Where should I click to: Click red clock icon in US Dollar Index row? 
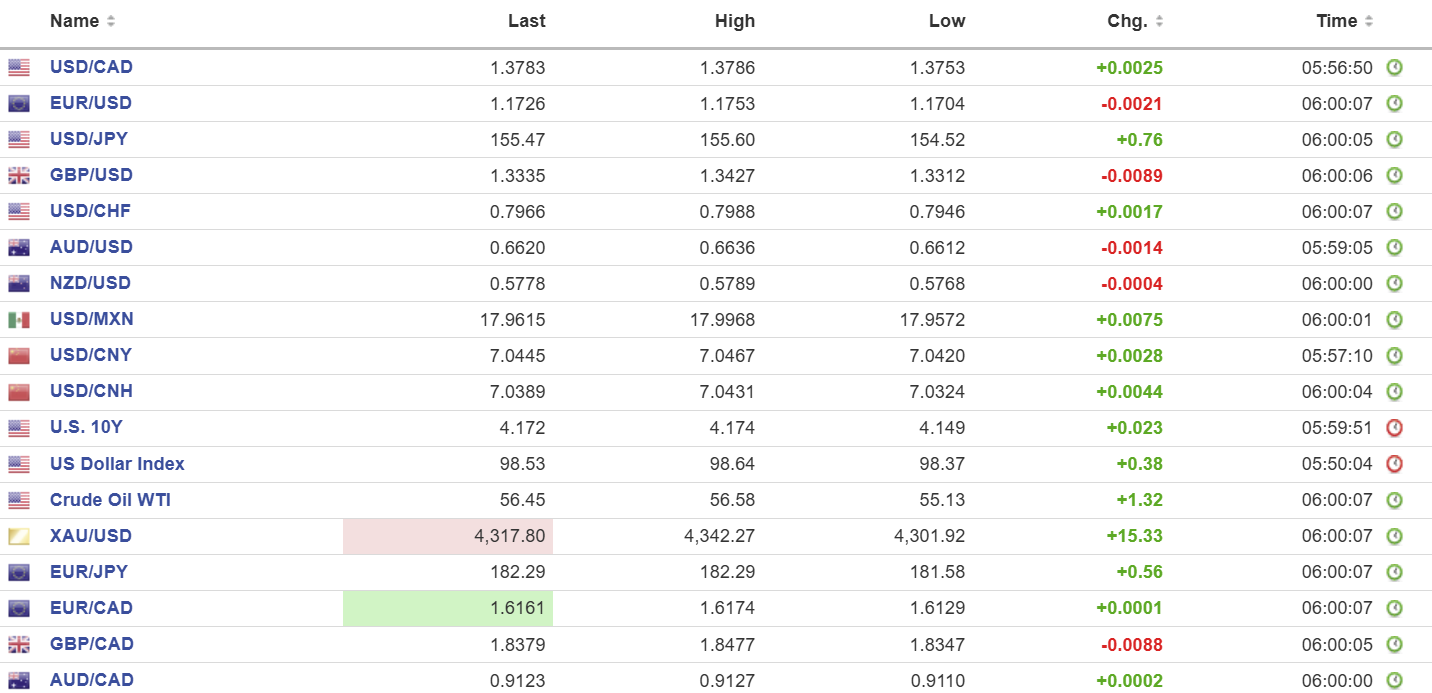tap(1394, 464)
